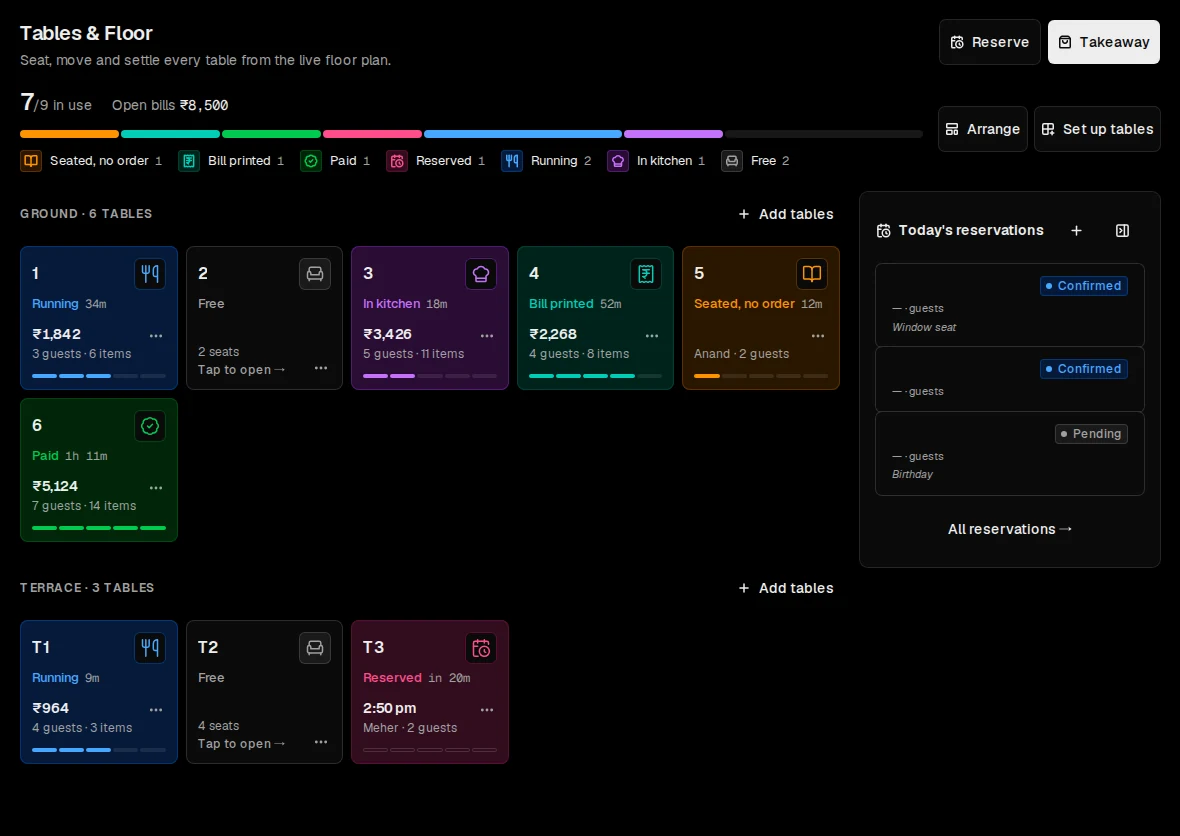This screenshot has width=1180, height=836.
Task: Filter tables by Running status
Action: (x=546, y=161)
